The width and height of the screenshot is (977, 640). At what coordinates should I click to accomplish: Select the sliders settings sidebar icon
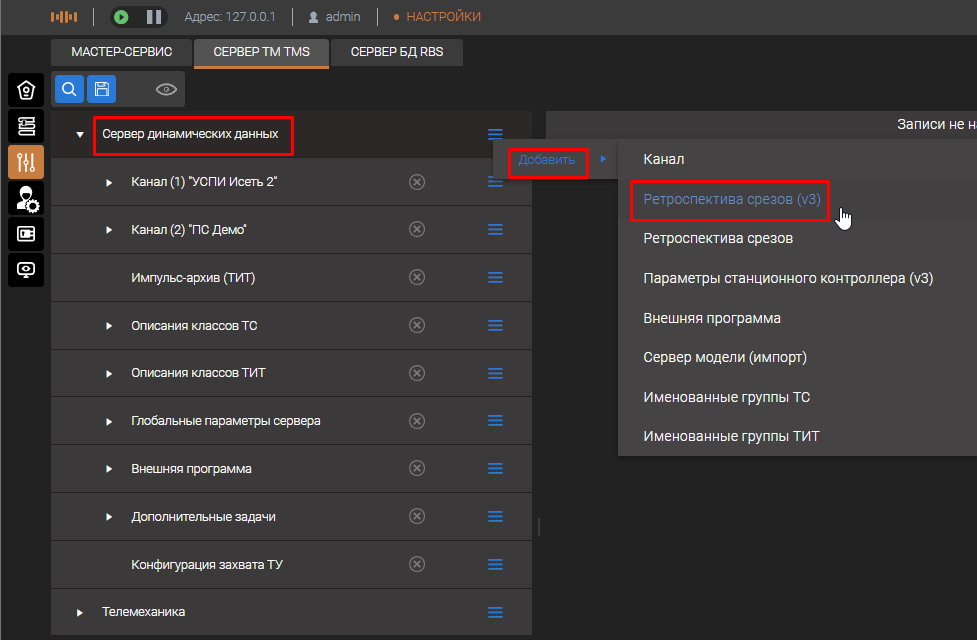26,162
